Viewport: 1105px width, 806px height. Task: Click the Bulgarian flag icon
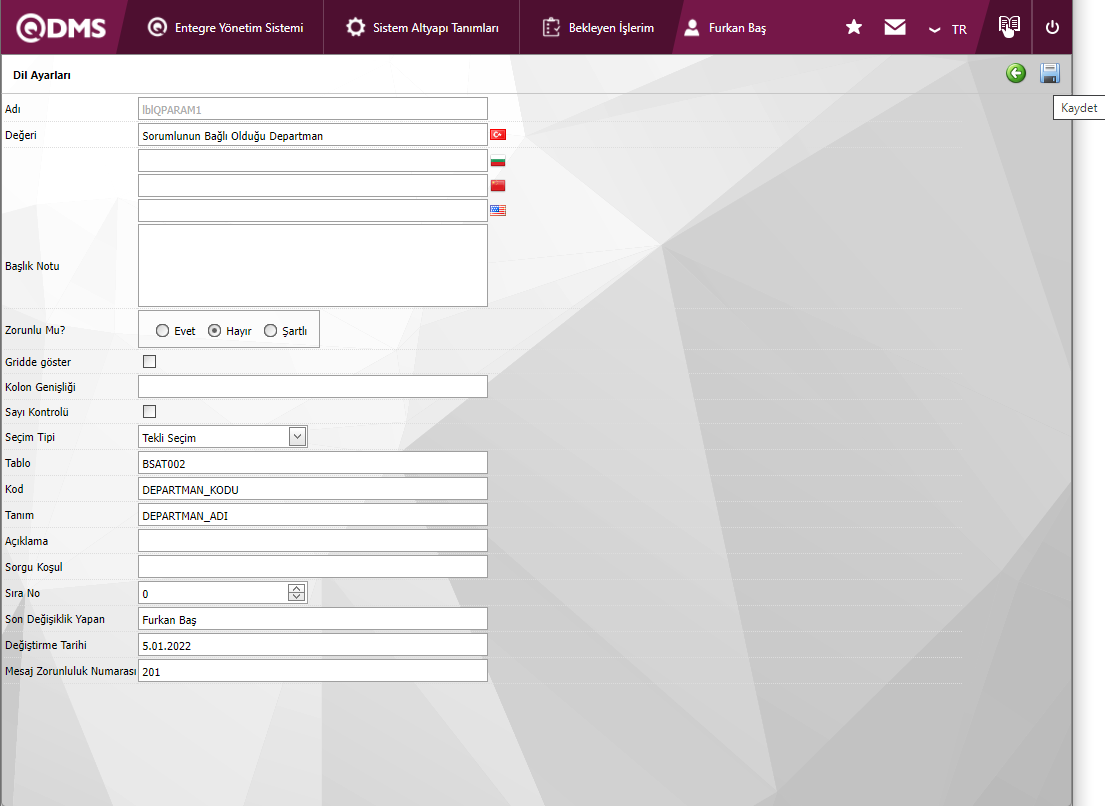(x=498, y=161)
